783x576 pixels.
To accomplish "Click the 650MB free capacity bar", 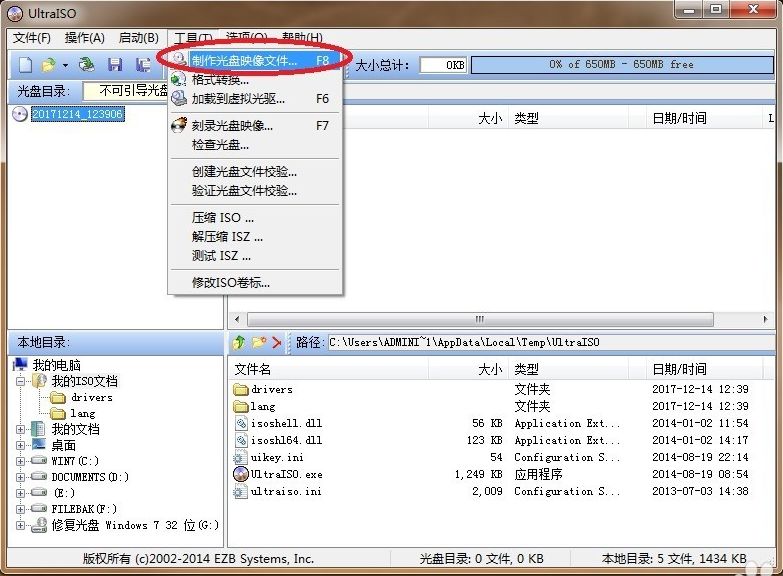I will pos(622,64).
